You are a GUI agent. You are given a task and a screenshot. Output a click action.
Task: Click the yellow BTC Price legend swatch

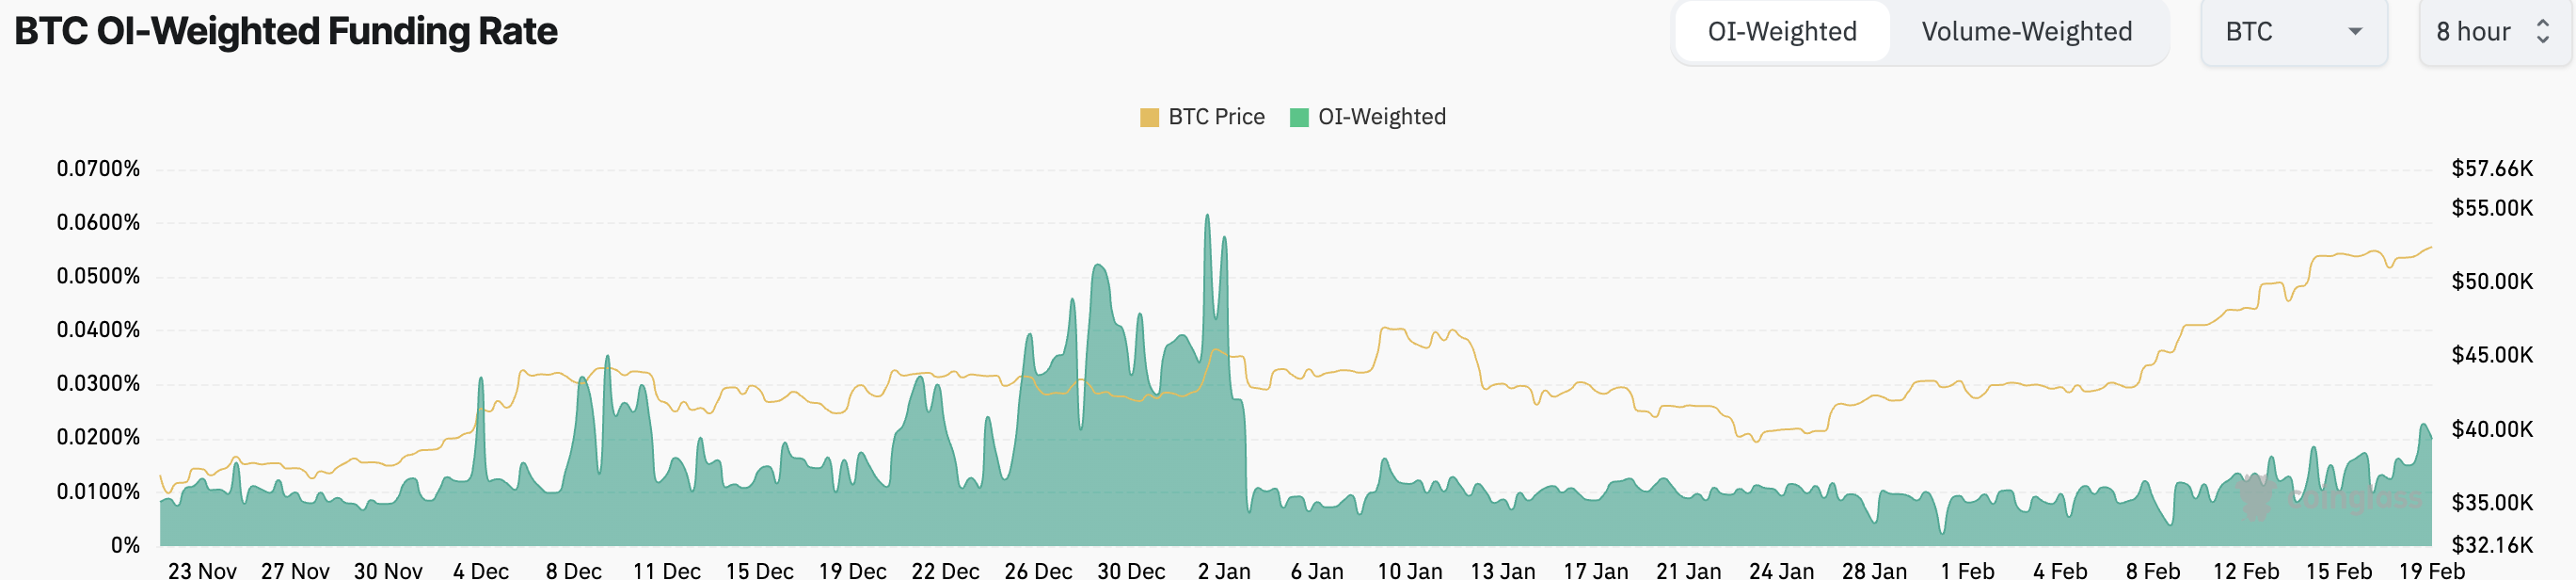coord(1149,118)
